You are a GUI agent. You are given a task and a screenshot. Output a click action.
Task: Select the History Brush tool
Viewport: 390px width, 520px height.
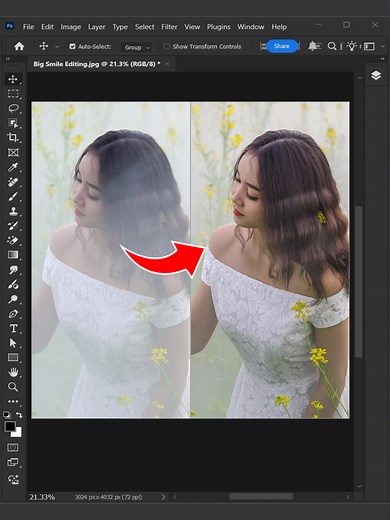[x=13, y=226]
